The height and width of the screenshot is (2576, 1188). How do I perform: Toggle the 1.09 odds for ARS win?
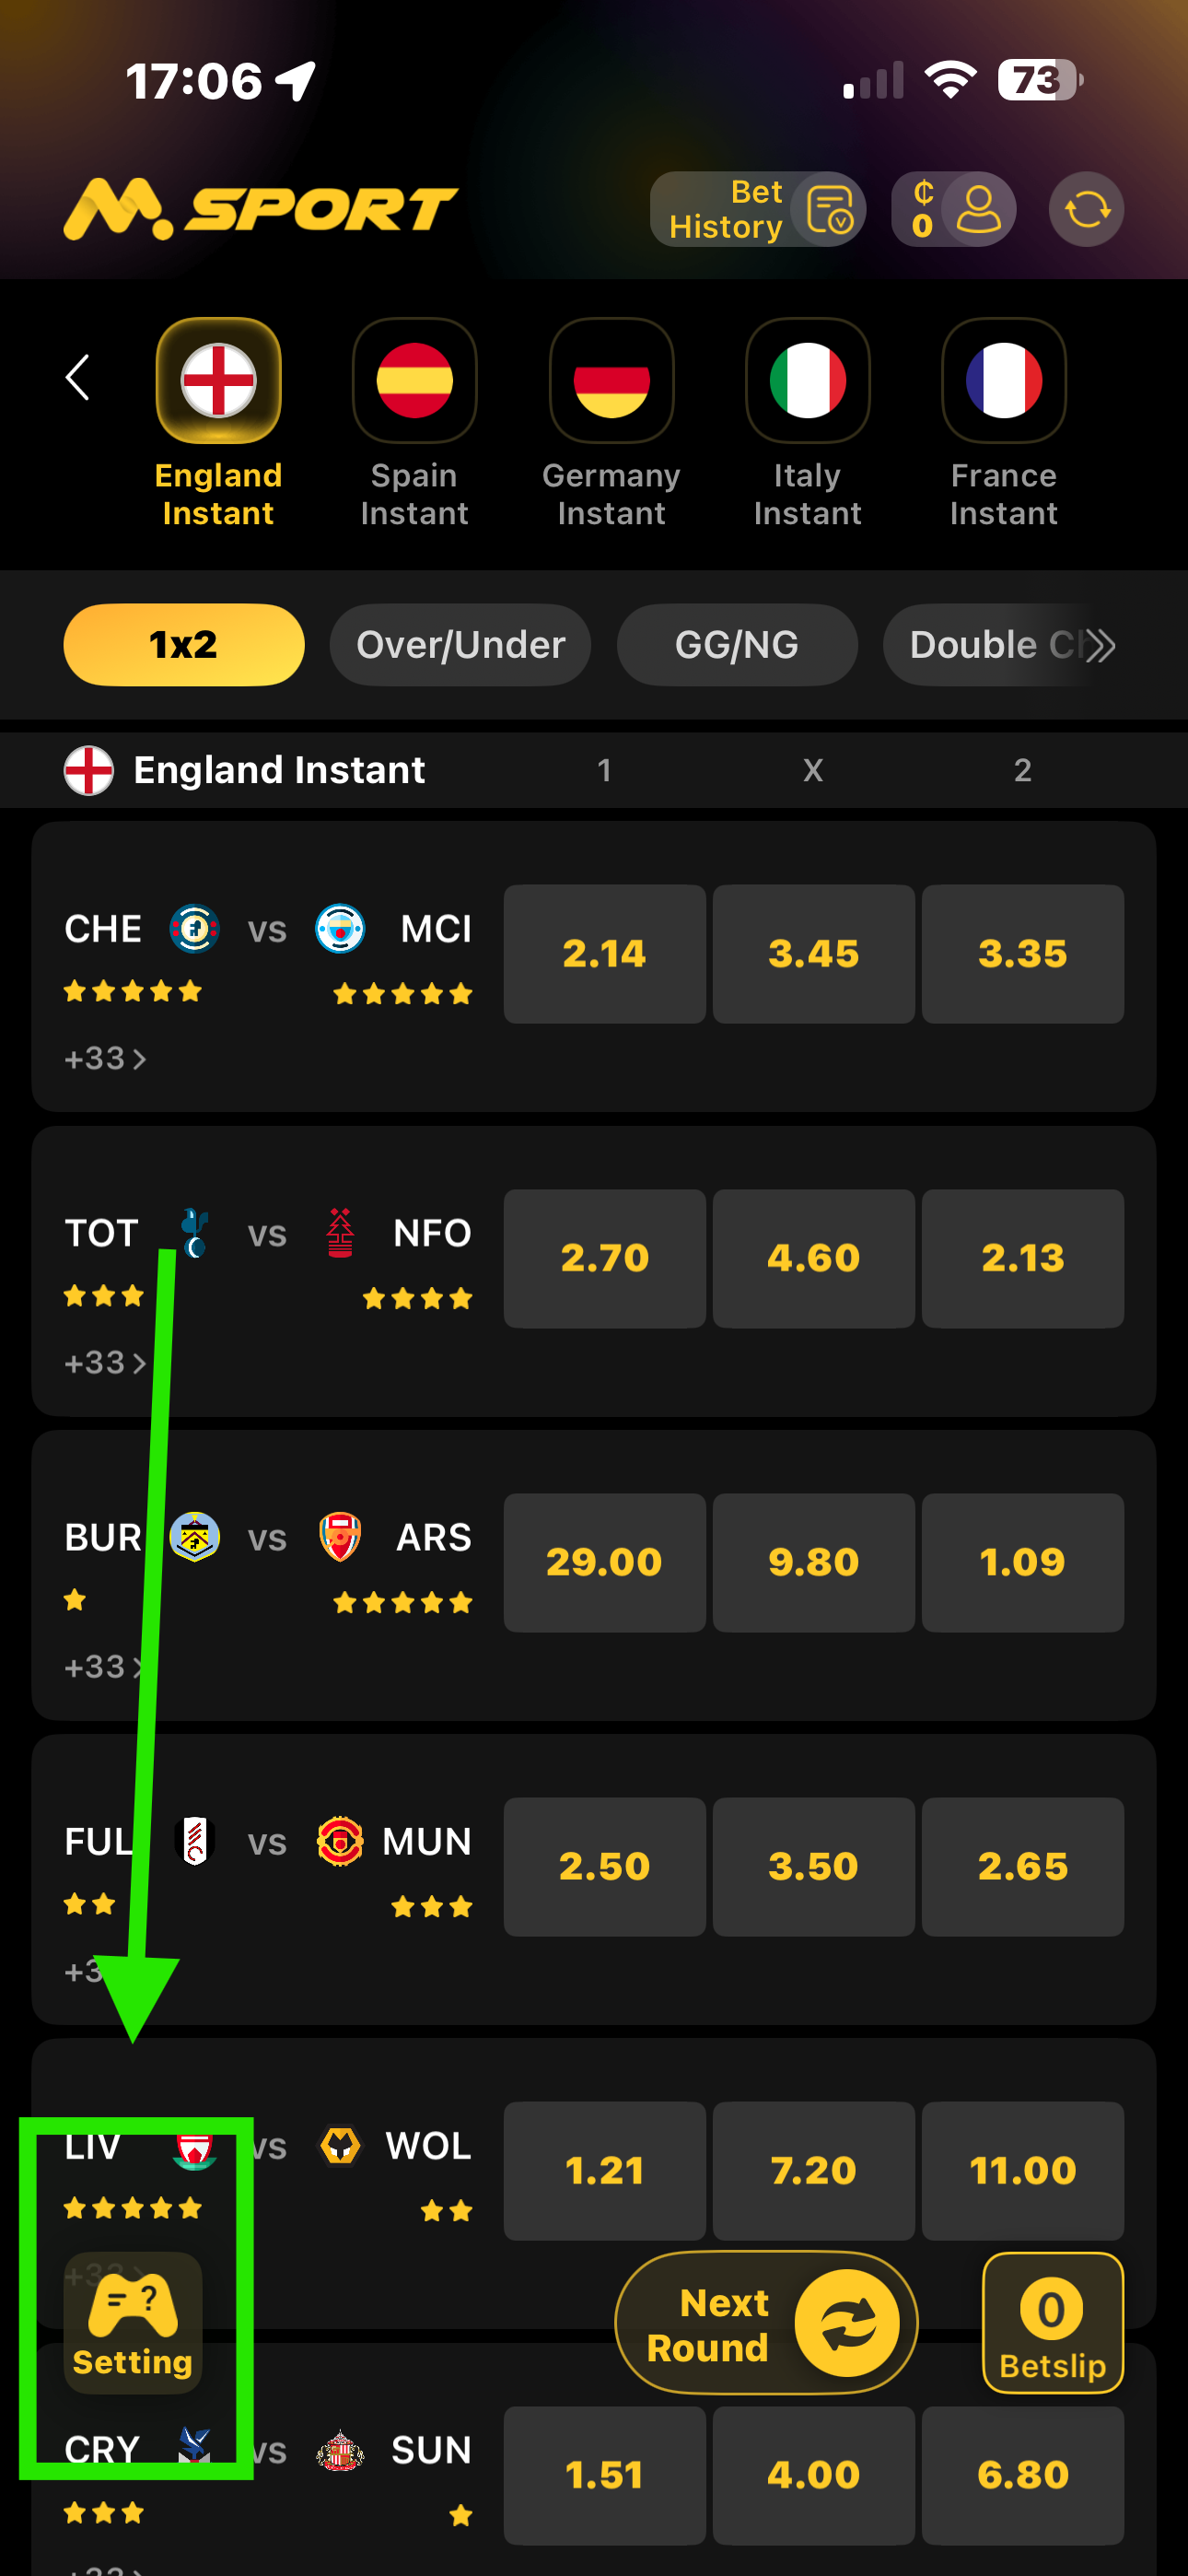point(1022,1562)
